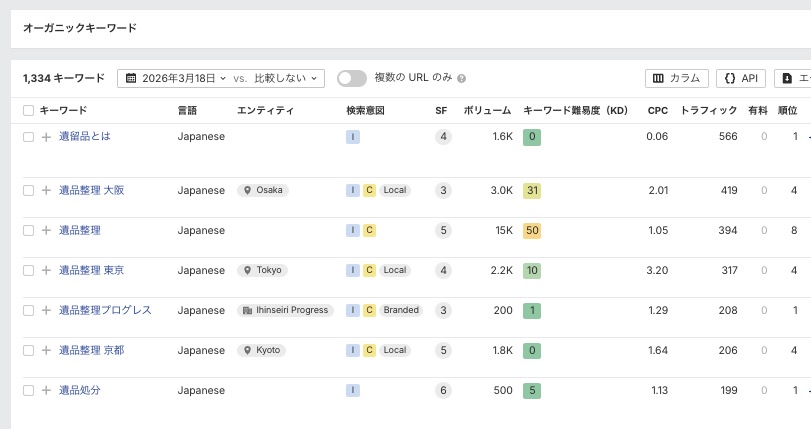Expand the 遺品整理 京都 row with plus icon
The image size is (811, 429).
47,350
